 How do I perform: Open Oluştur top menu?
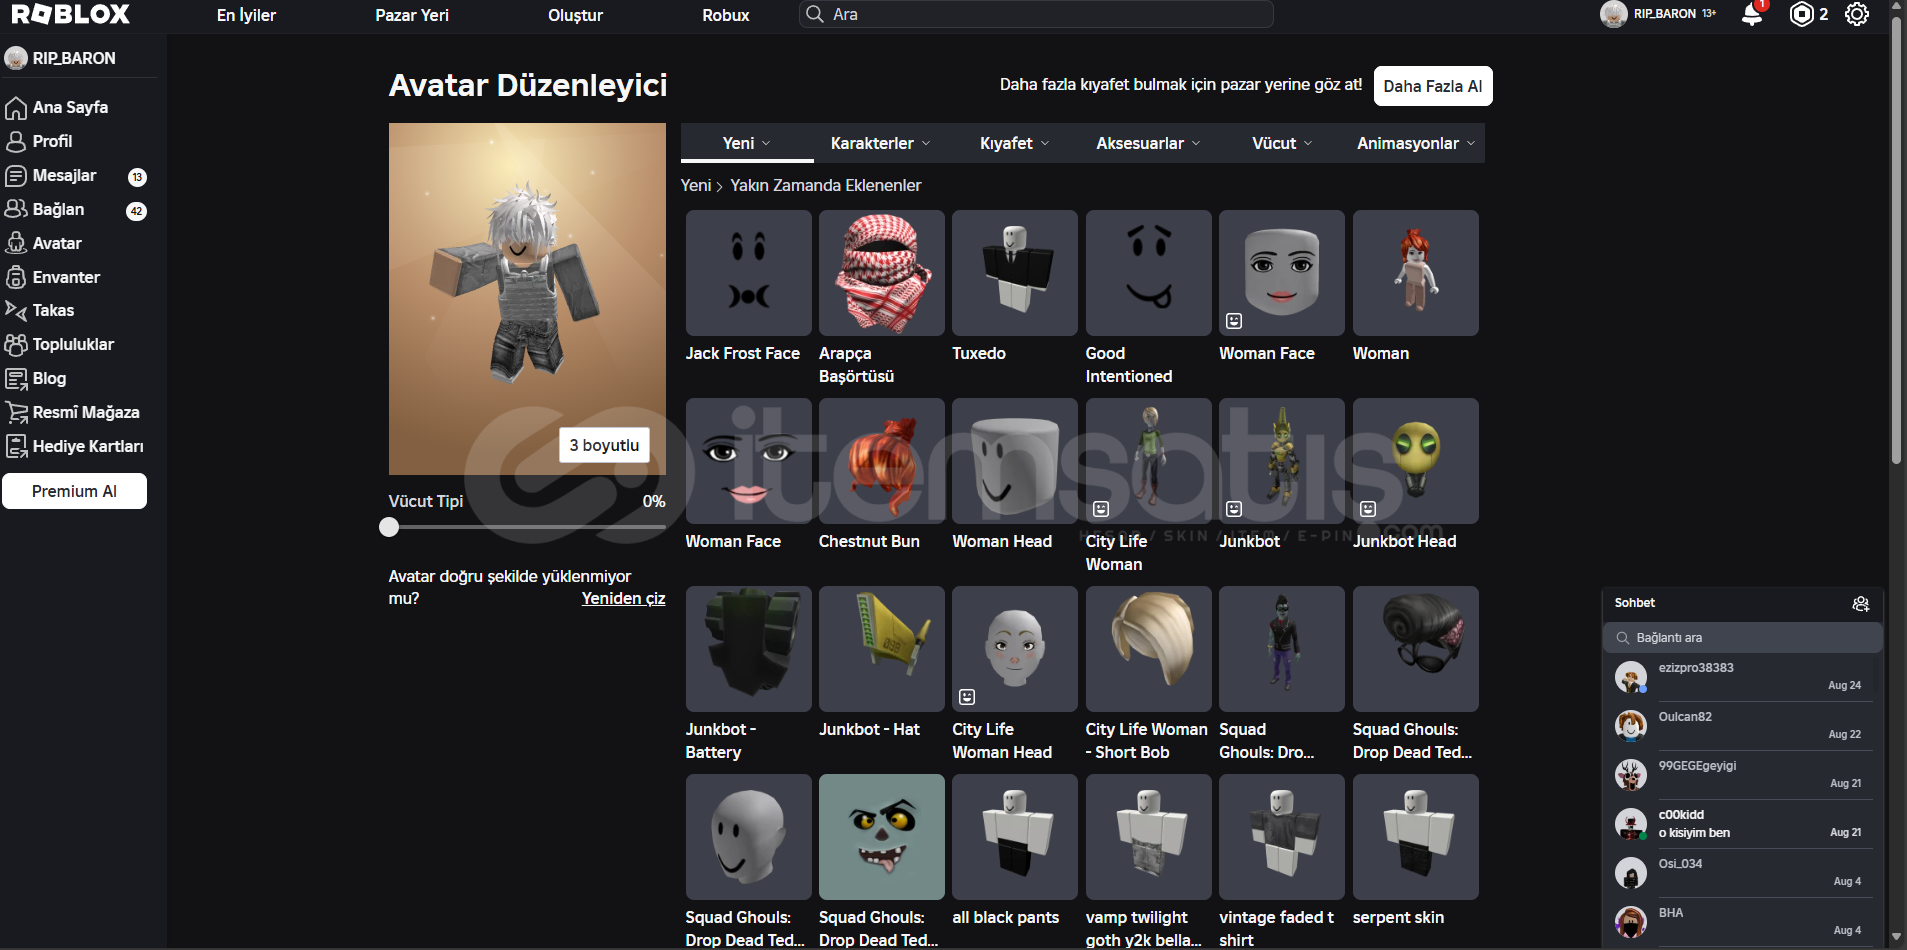pos(575,15)
